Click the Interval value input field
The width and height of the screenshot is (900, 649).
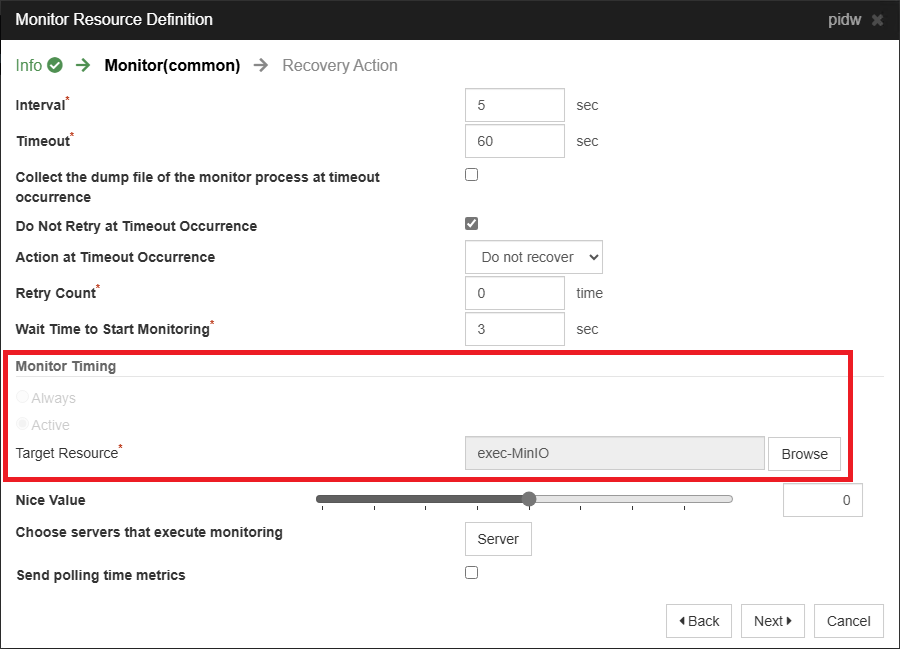coord(514,104)
